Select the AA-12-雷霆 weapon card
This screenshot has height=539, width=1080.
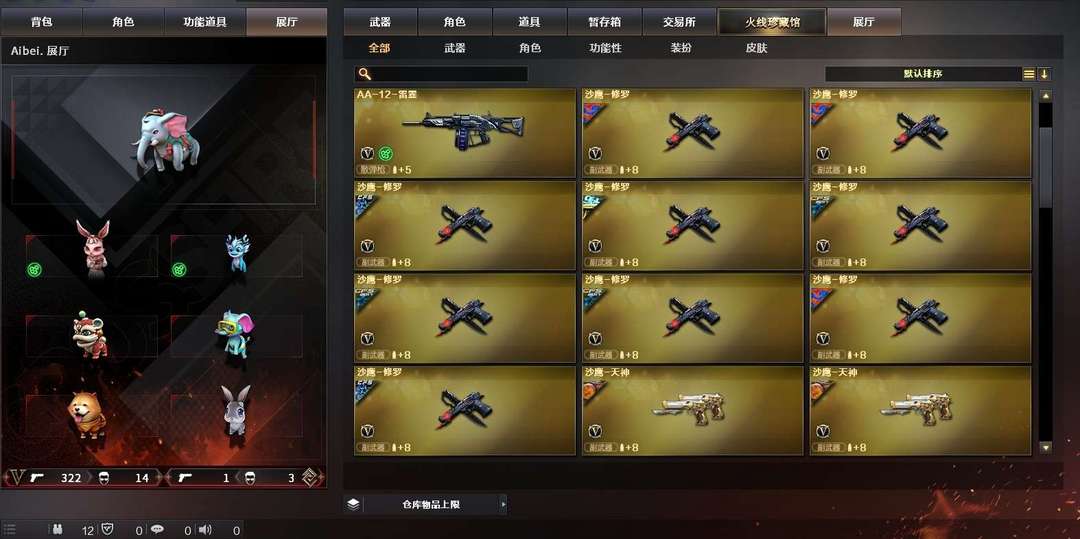[465, 132]
